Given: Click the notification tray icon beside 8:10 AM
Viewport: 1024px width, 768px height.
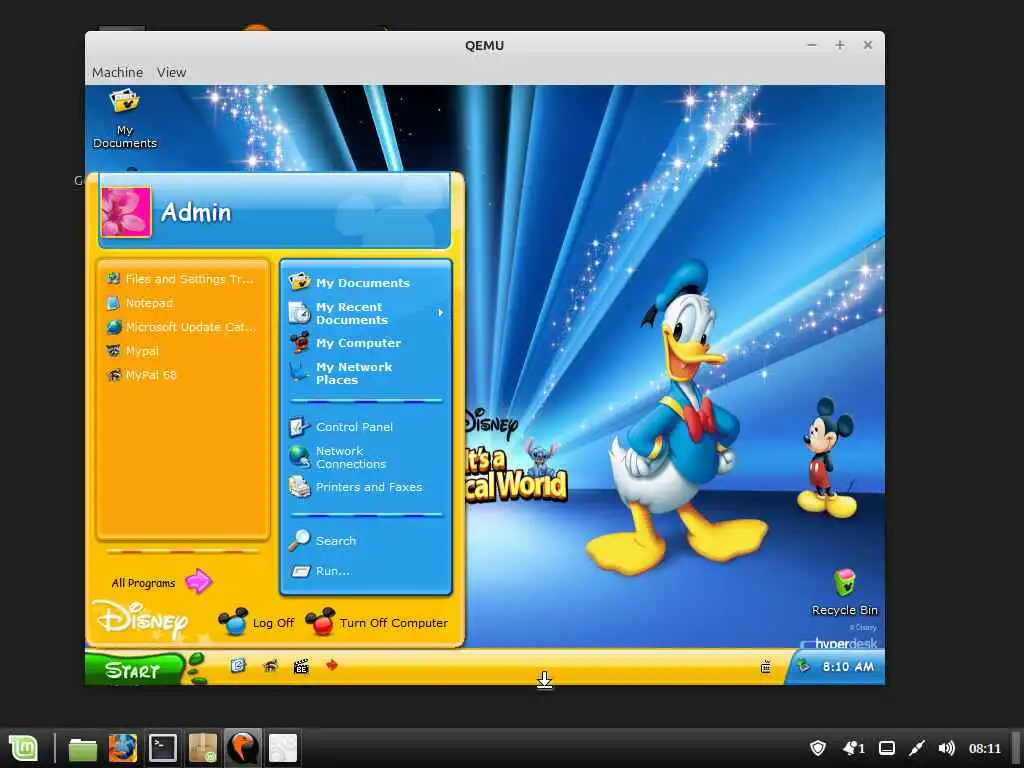Looking at the screenshot, I should (803, 666).
